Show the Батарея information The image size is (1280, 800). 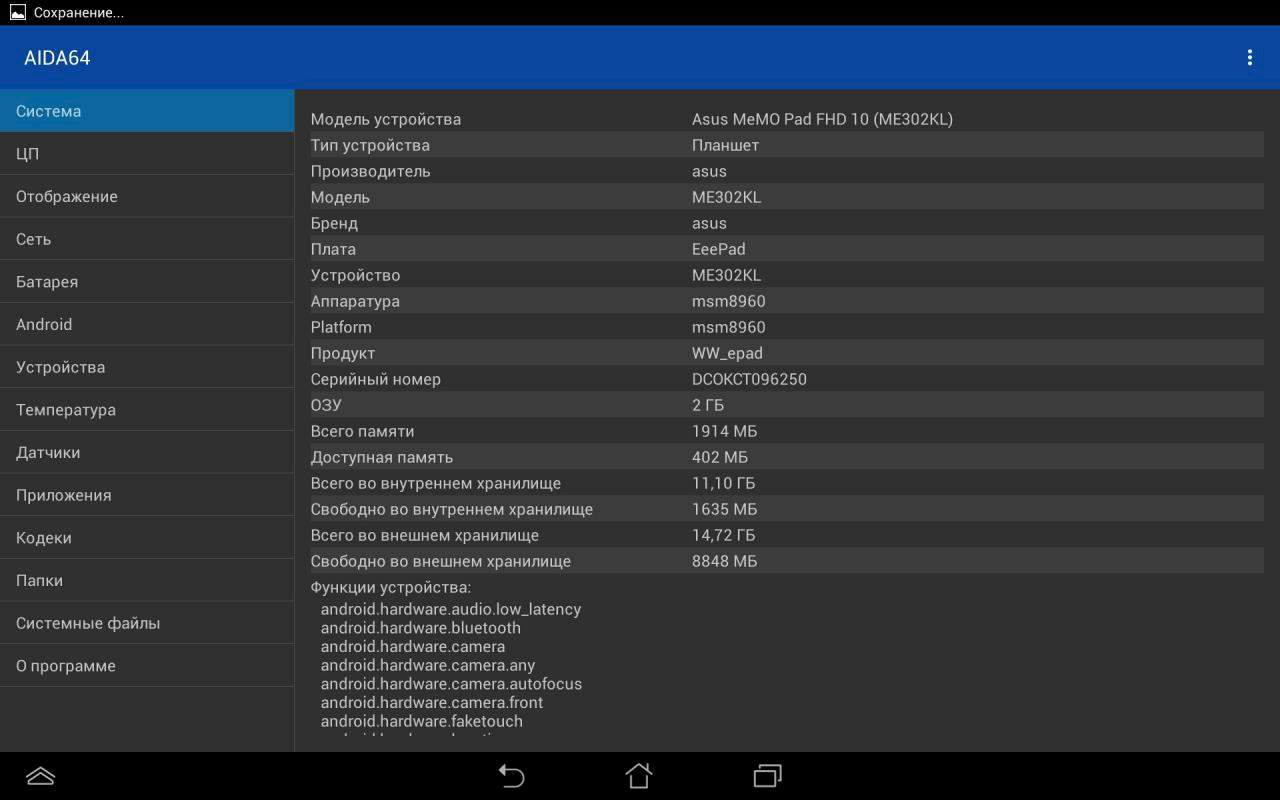point(147,282)
